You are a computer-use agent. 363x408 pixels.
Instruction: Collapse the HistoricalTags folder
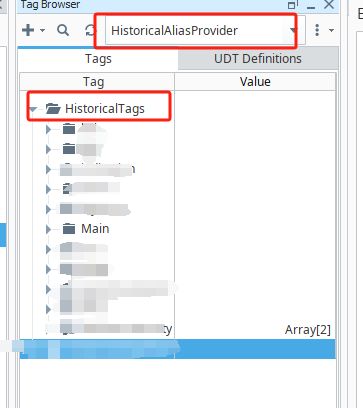pyautogui.click(x=33, y=109)
